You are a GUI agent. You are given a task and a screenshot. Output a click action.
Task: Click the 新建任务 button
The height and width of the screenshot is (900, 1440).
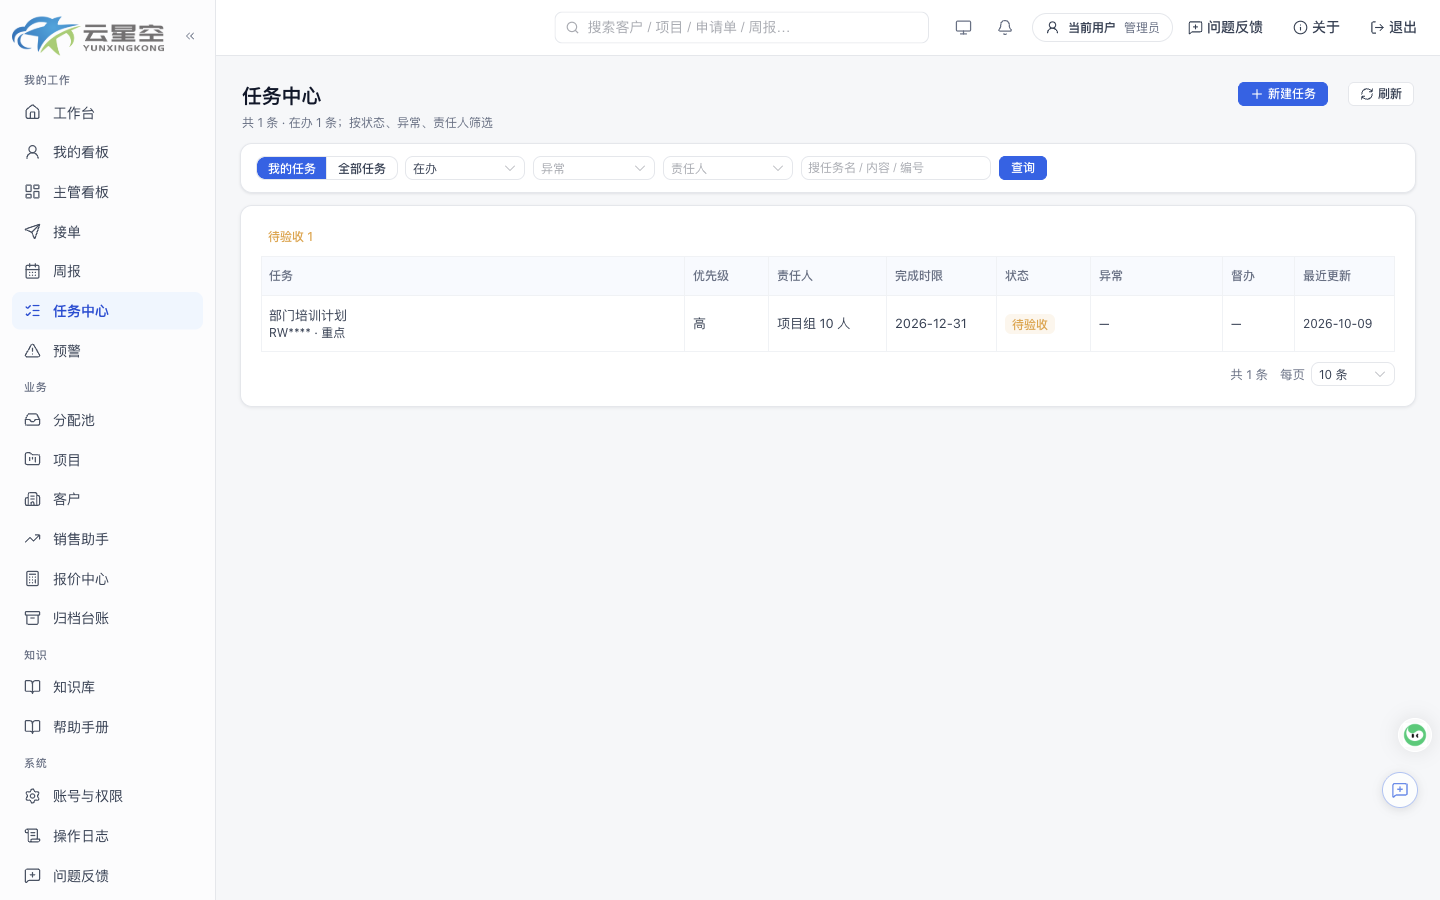click(x=1283, y=94)
